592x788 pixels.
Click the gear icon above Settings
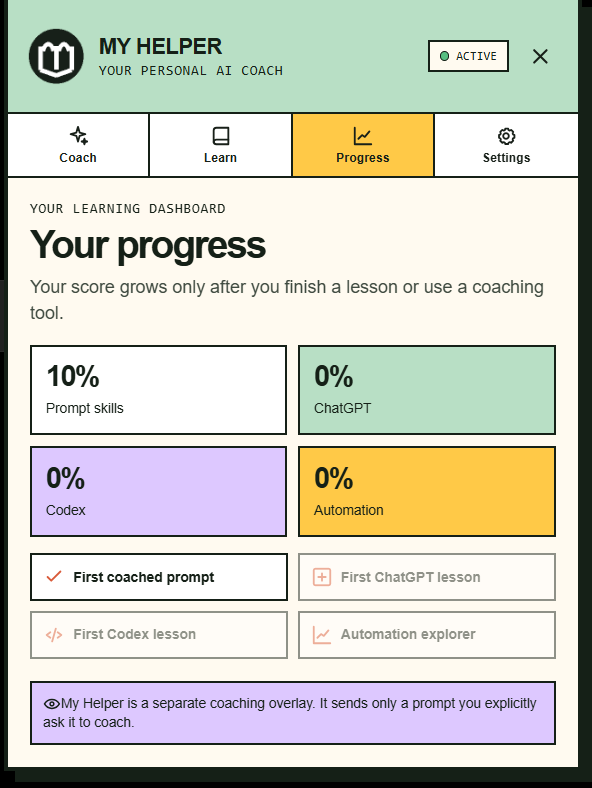pyautogui.click(x=506, y=136)
